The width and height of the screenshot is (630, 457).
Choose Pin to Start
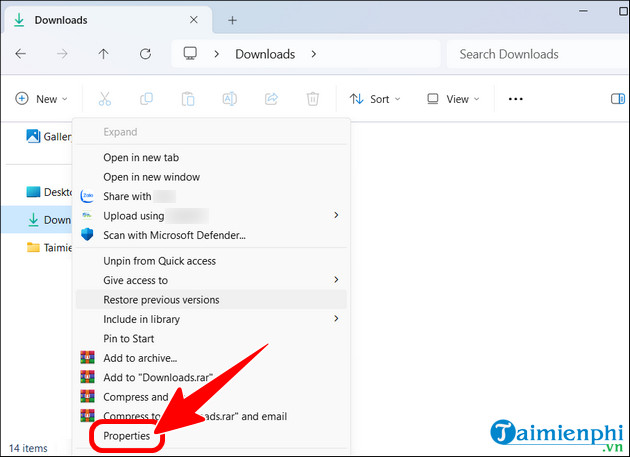pos(211,338)
